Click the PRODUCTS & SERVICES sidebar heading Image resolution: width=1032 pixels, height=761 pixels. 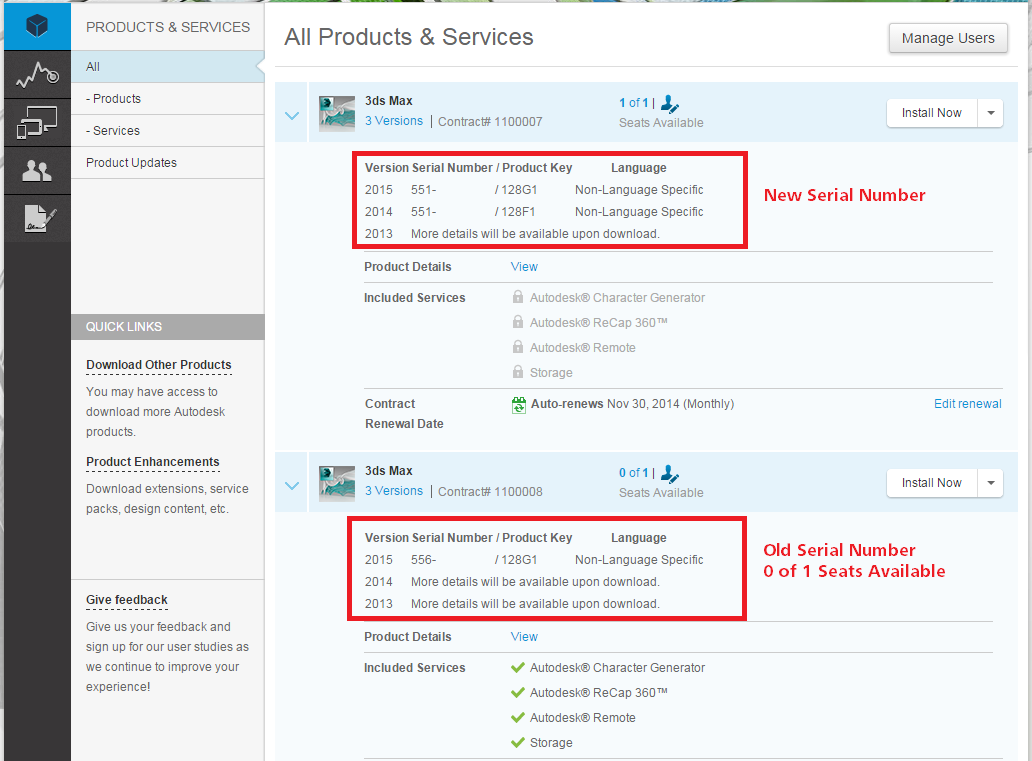pyautogui.click(x=168, y=27)
